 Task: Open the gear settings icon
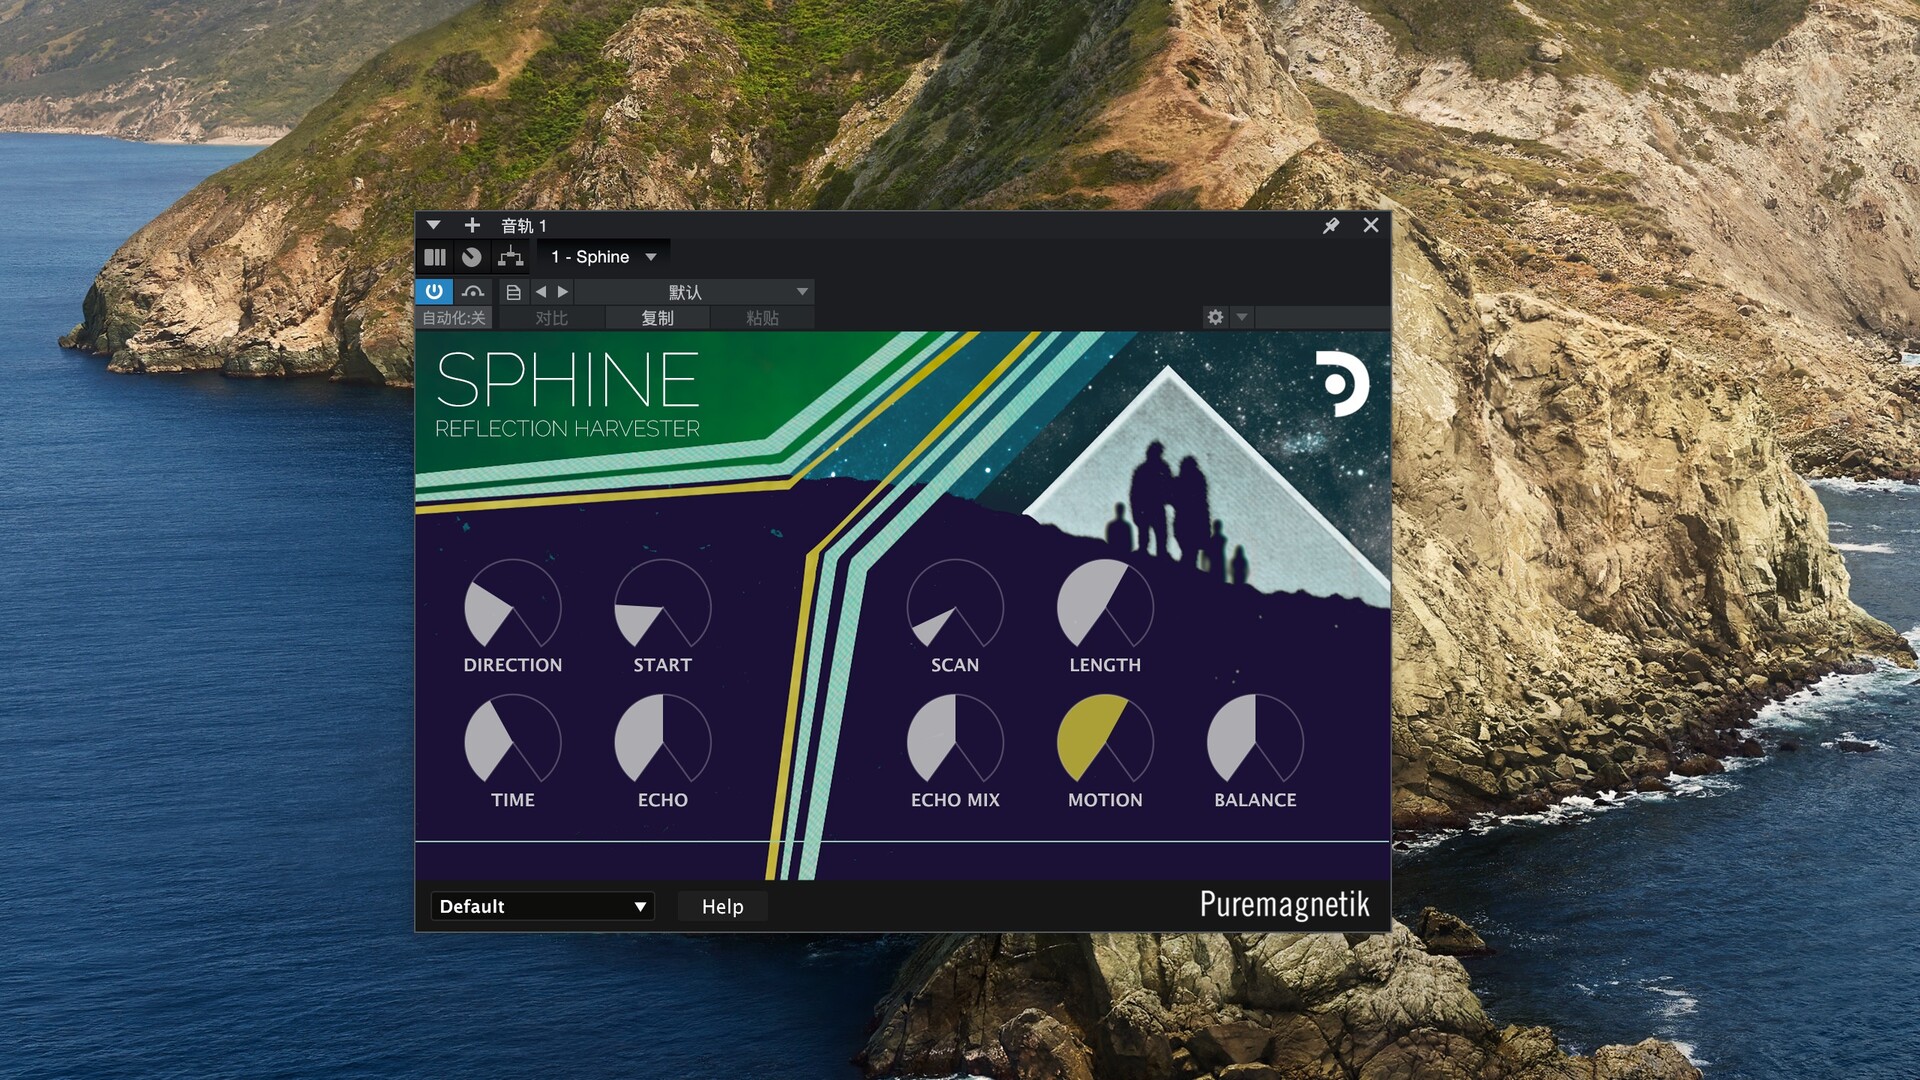click(1215, 317)
